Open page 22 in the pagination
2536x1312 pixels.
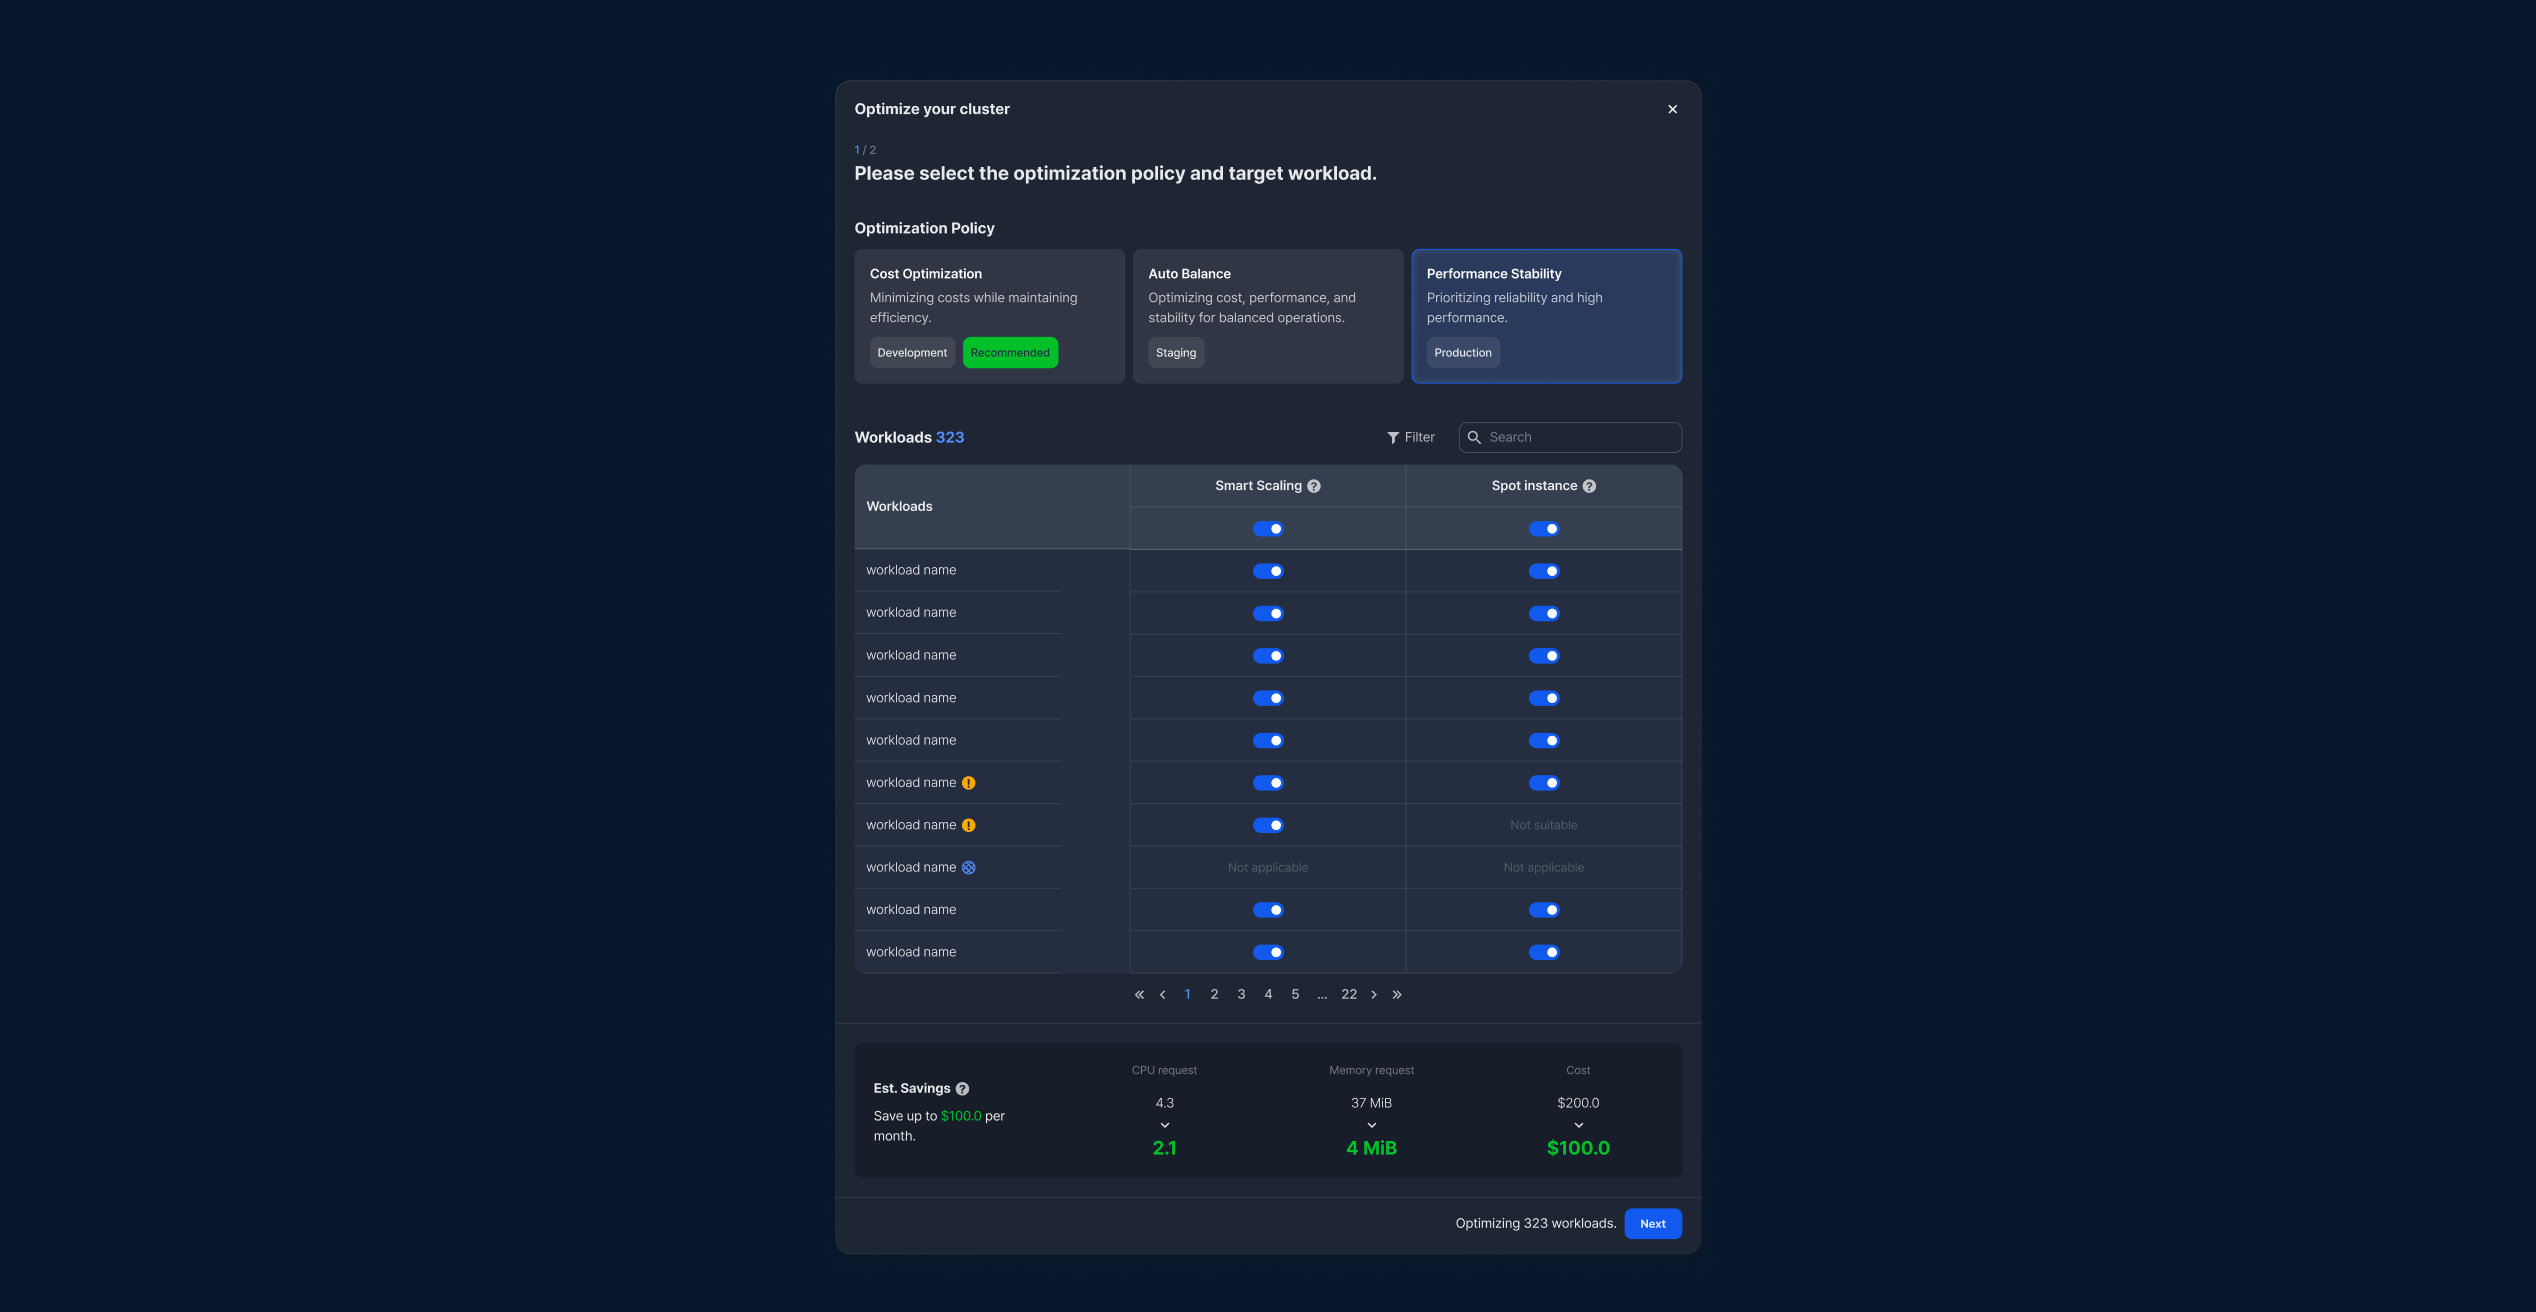pyautogui.click(x=1349, y=995)
